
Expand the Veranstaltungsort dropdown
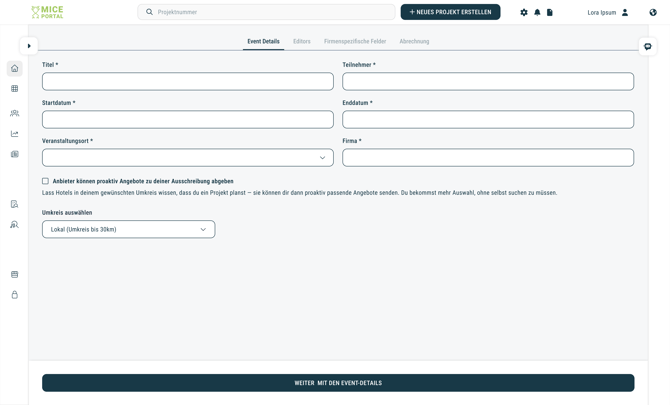tap(188, 158)
